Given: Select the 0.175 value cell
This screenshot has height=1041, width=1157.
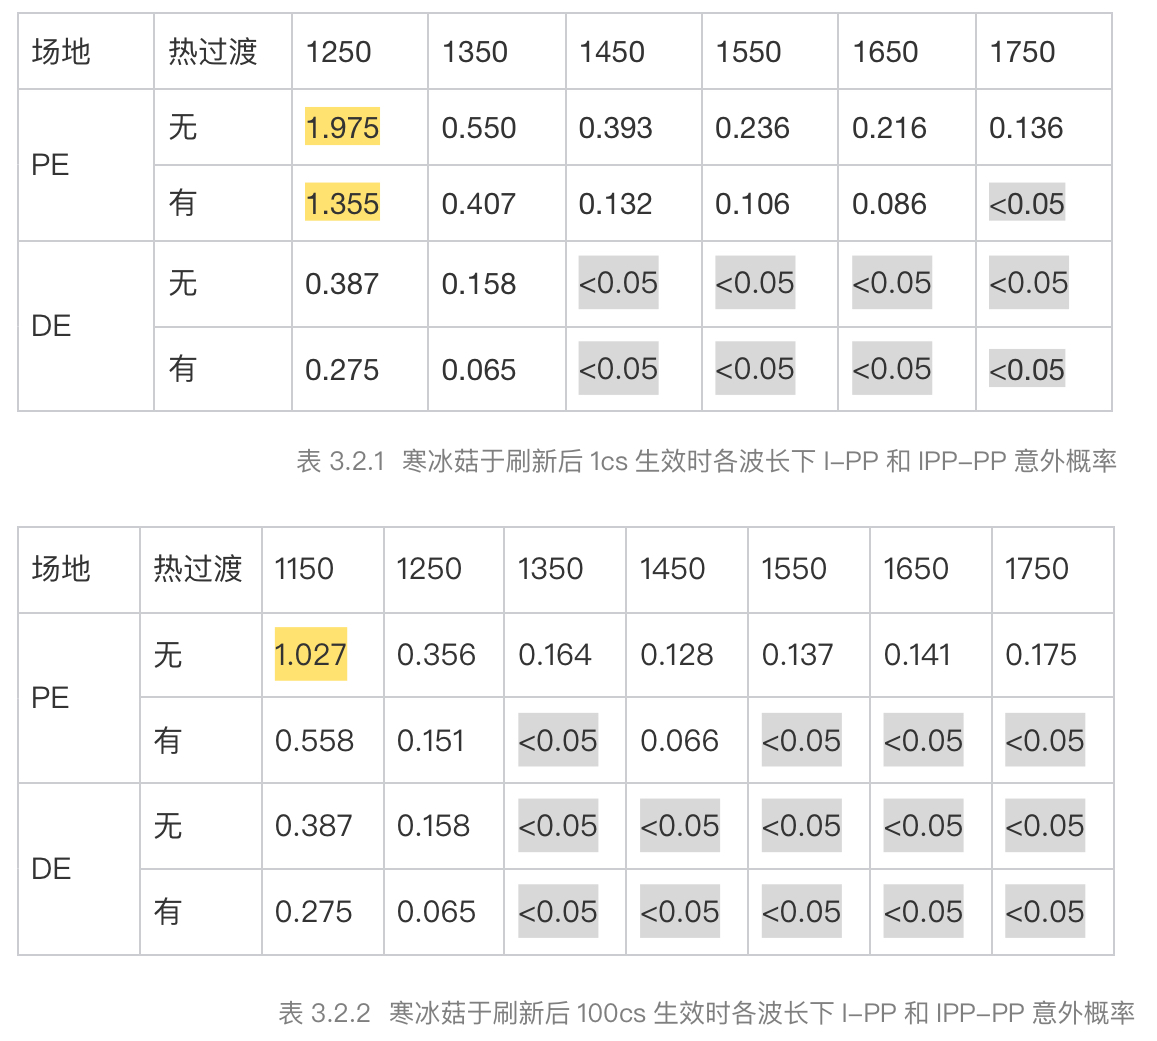Looking at the screenshot, I should point(1041,655).
